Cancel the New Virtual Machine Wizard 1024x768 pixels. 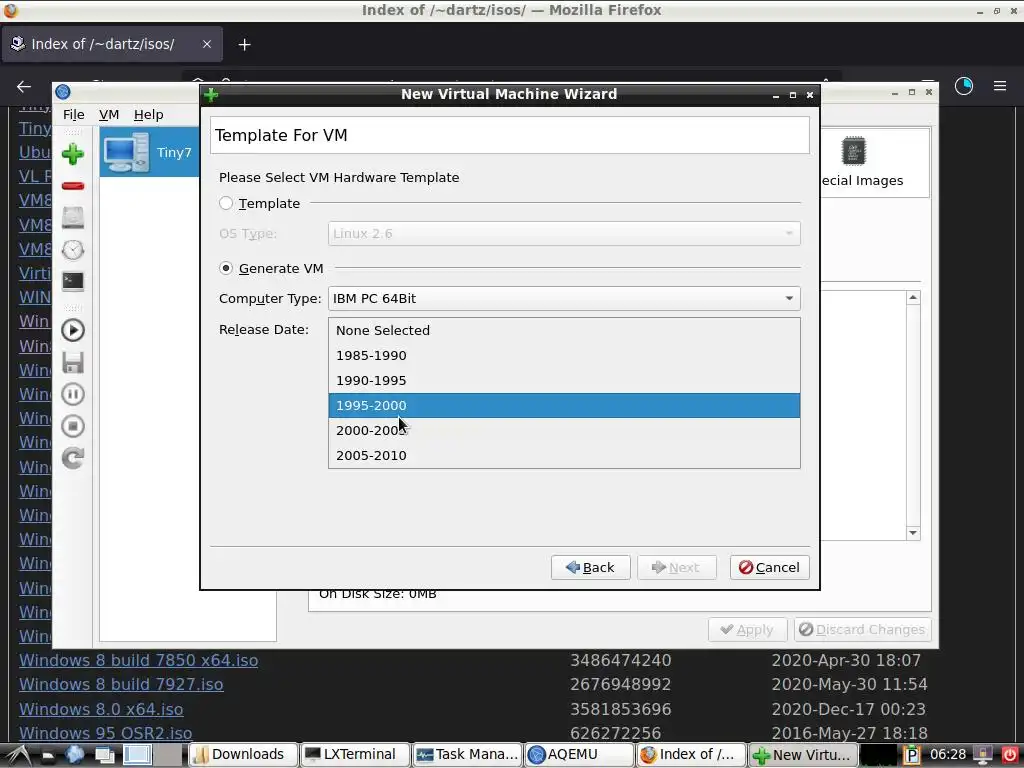tap(769, 568)
